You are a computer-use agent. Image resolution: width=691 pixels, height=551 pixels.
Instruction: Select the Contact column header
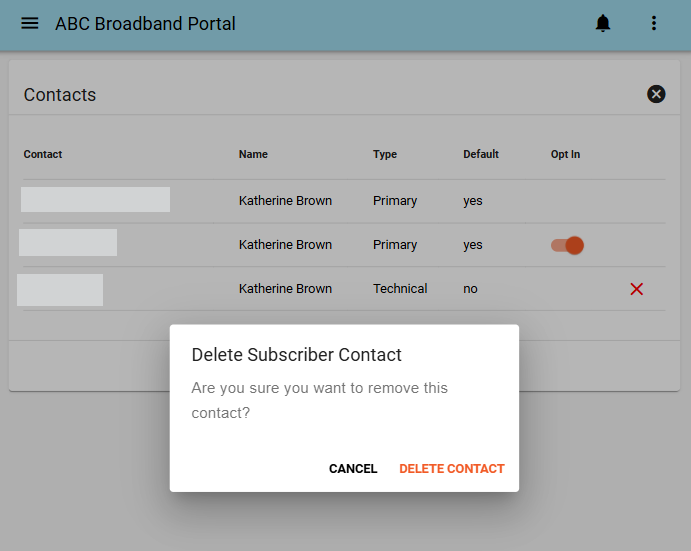[x=43, y=154]
